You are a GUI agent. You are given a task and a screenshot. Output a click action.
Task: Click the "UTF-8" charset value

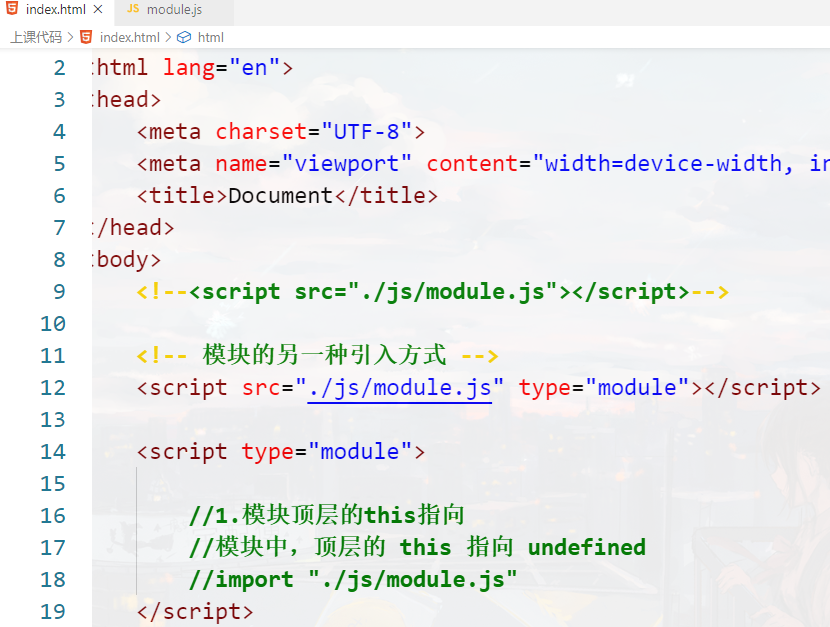point(366,132)
